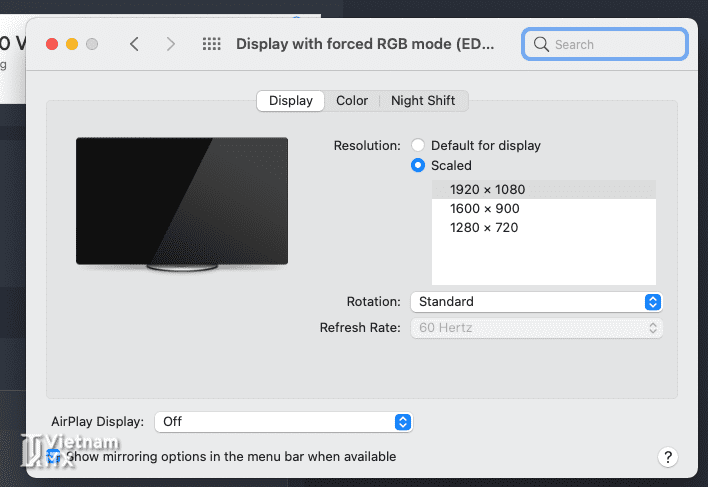This screenshot has height=487, width=708.
Task: Click the magnifying glass search icon
Action: 542,44
